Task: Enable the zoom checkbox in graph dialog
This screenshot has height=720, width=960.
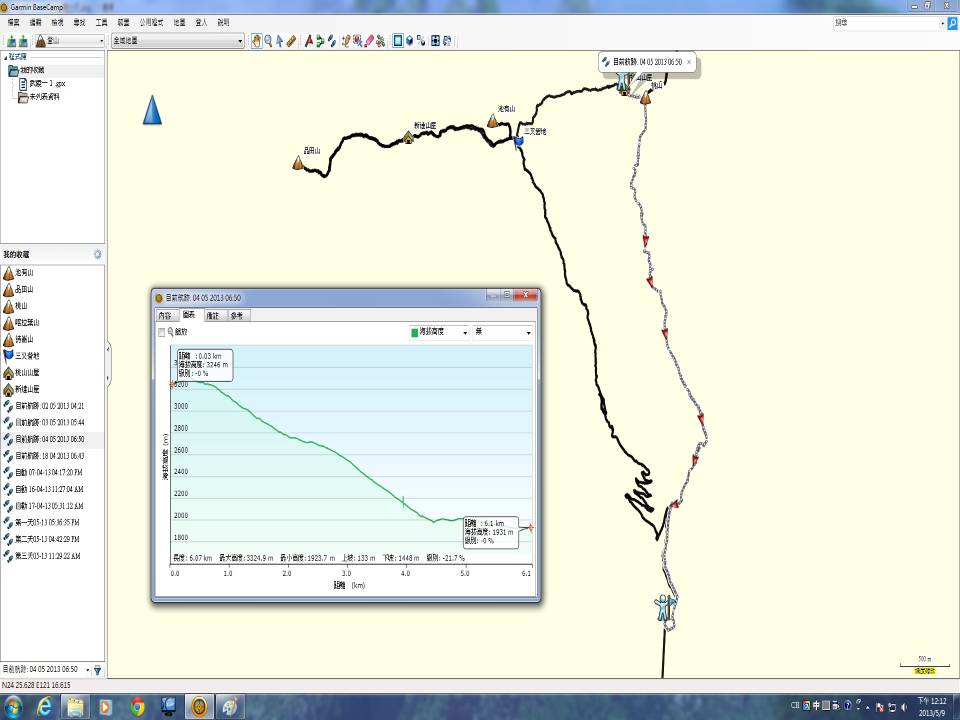Action: (x=162, y=332)
